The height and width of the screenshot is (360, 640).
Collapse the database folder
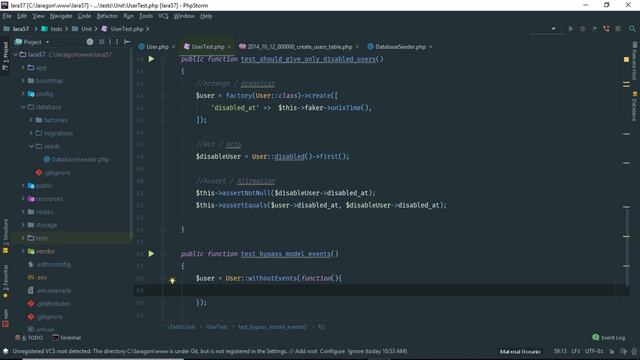coord(23,107)
